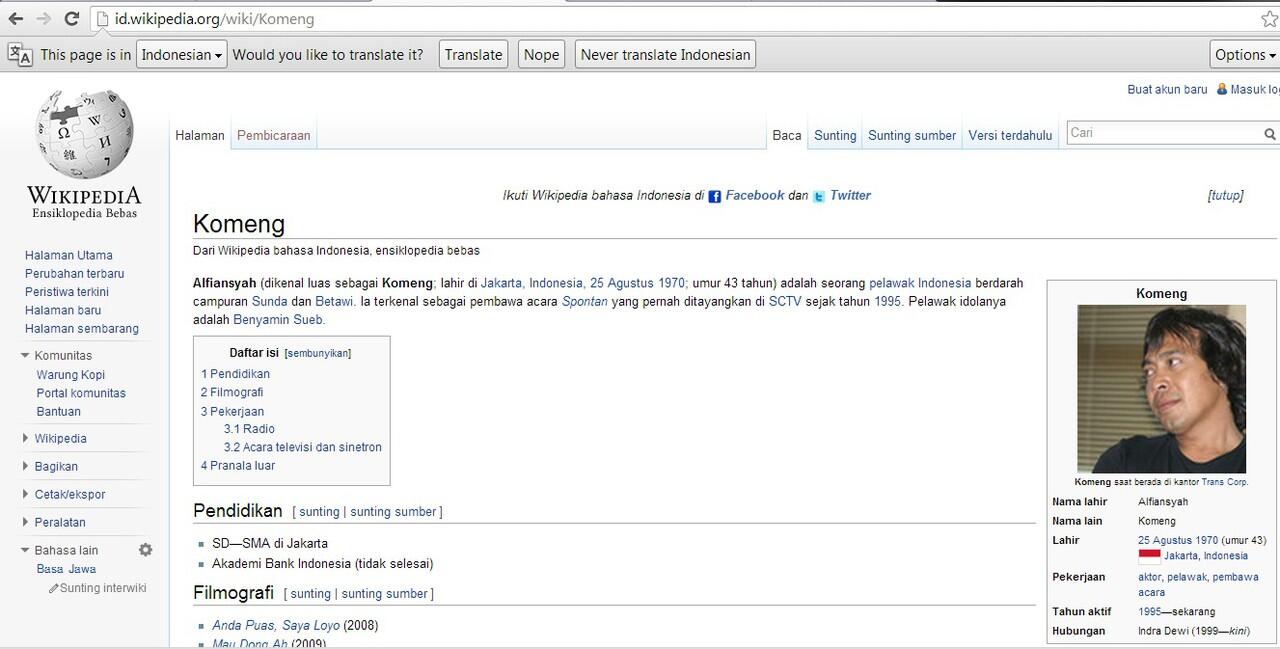Click the Facebook icon in banner
Screen dimensions: 1280x649
tap(715, 196)
